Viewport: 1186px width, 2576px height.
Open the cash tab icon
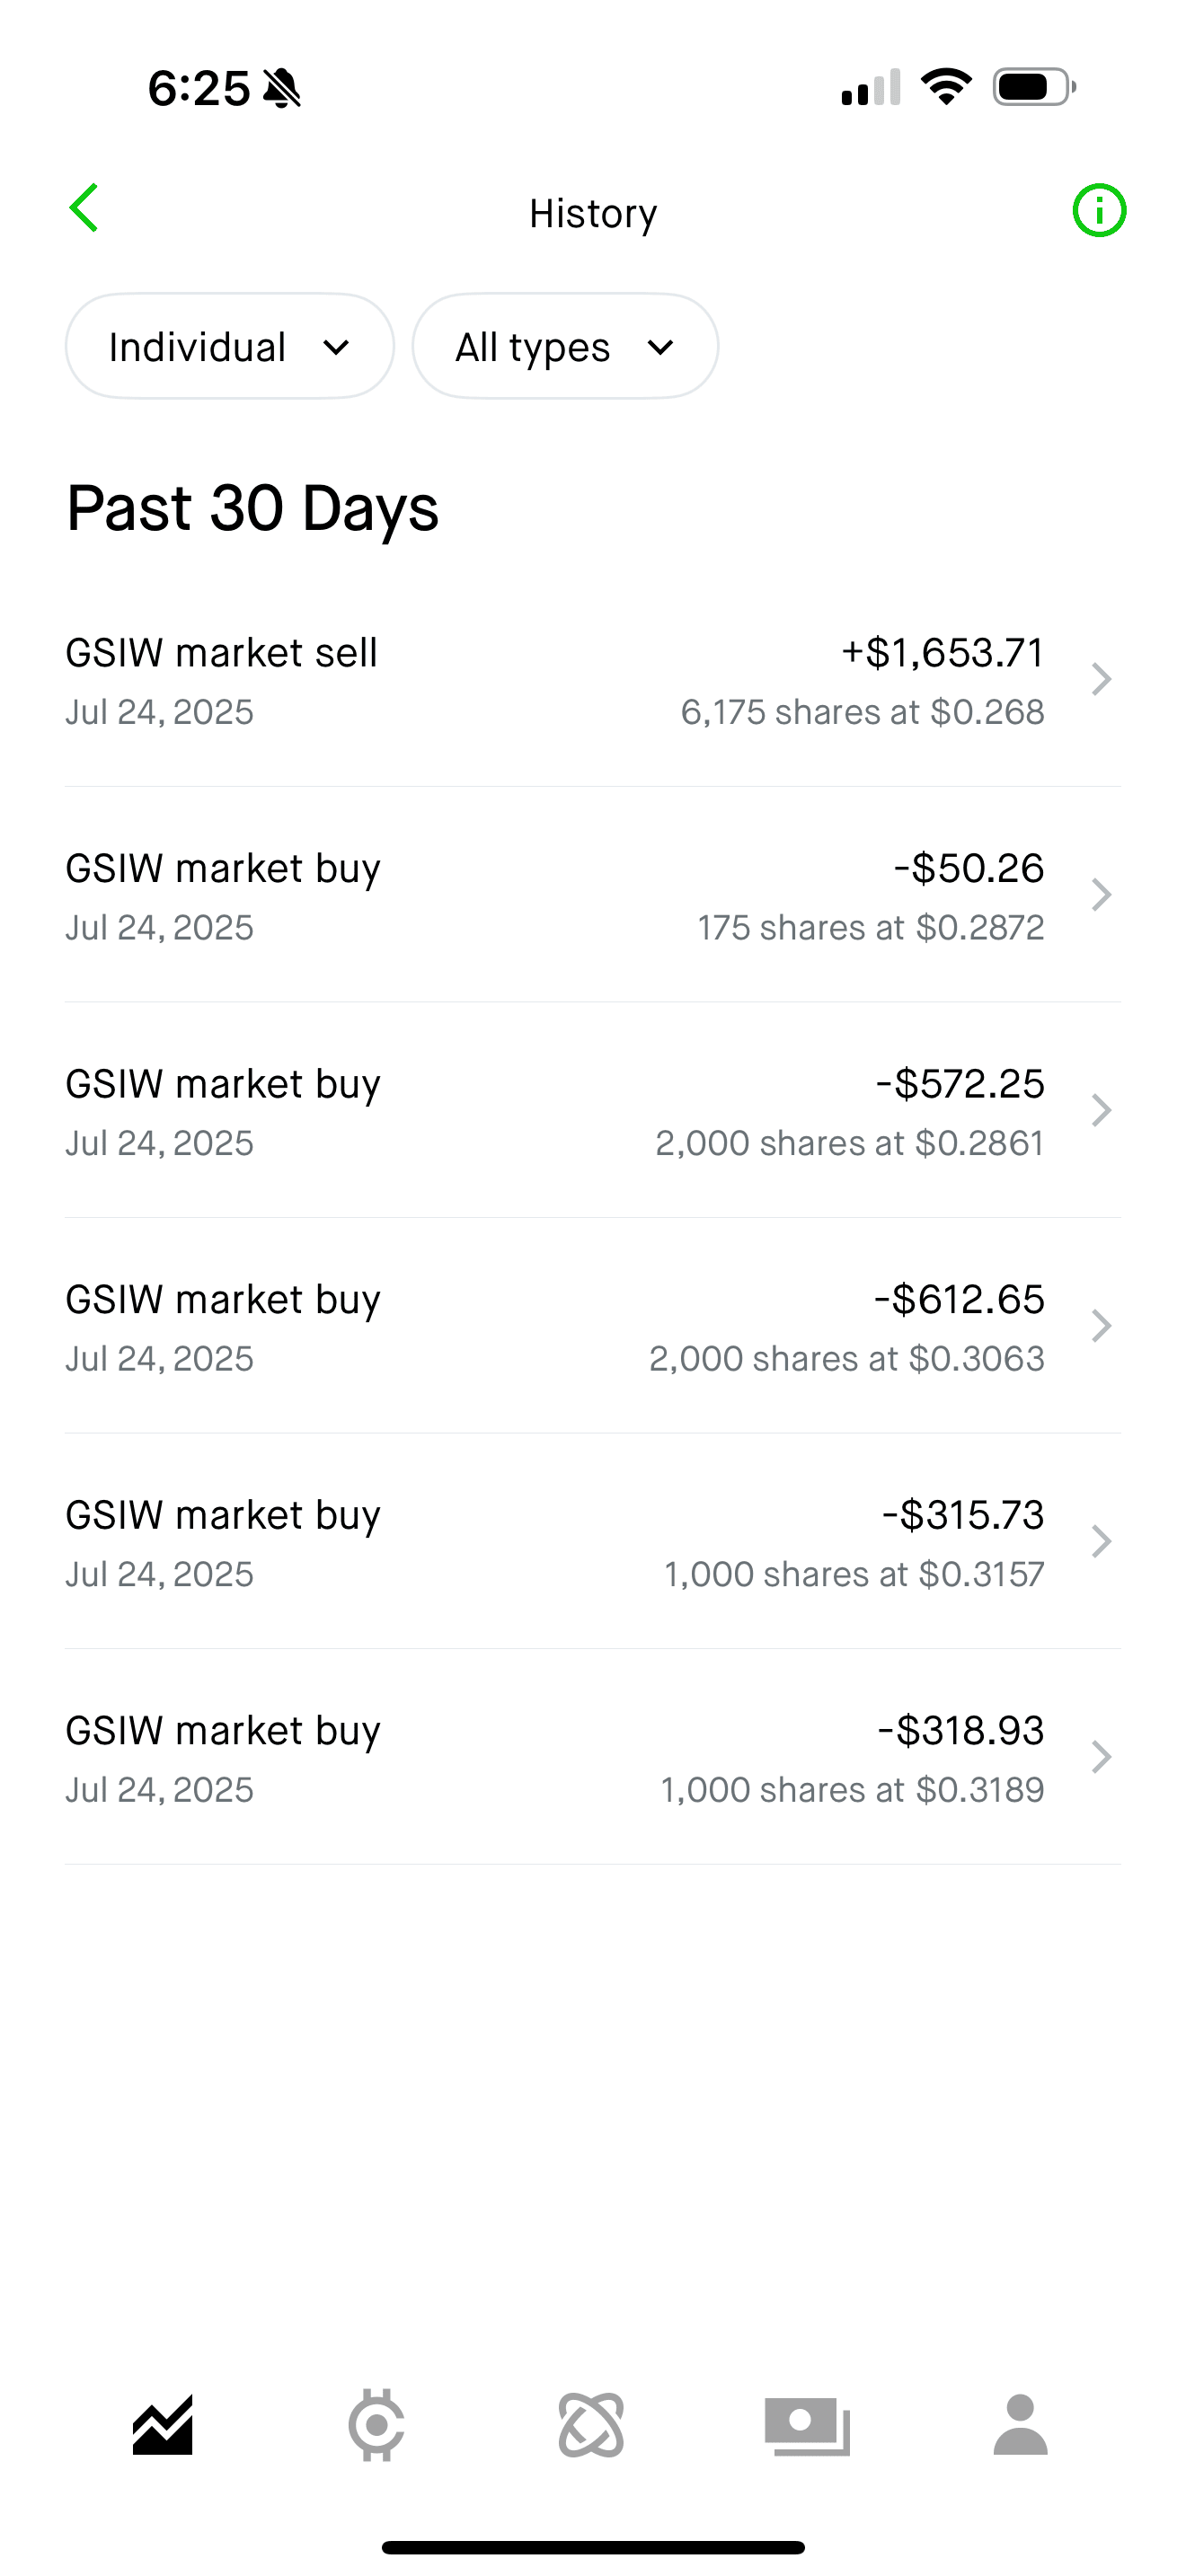(x=807, y=2425)
